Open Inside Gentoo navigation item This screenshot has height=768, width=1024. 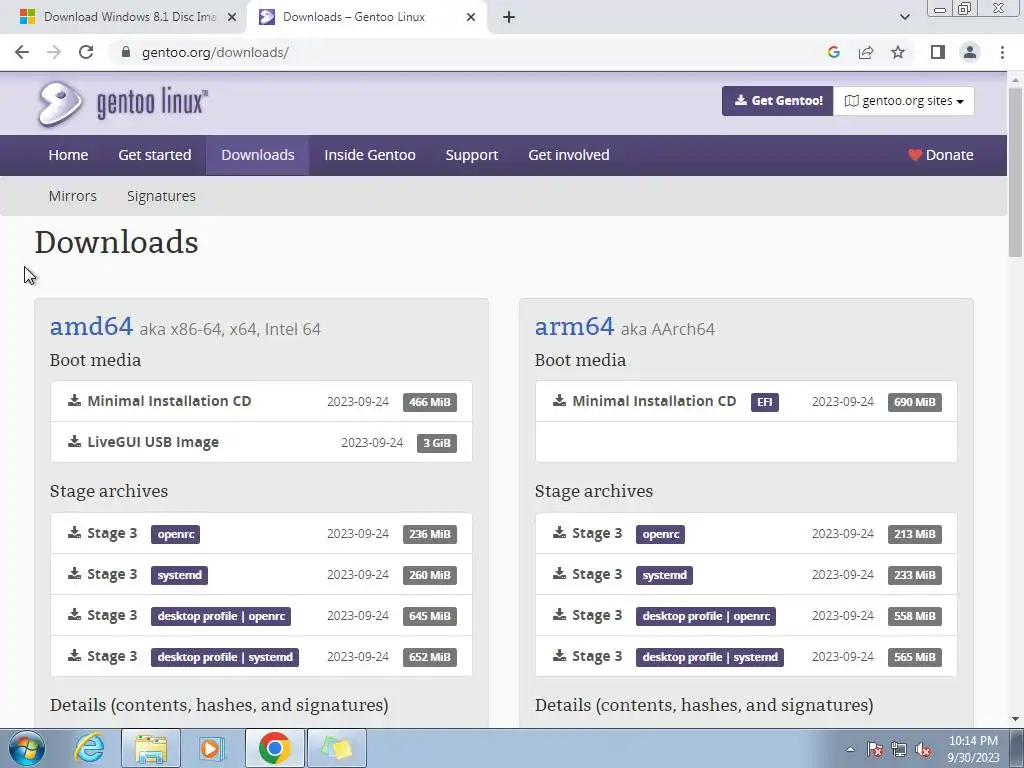click(370, 155)
